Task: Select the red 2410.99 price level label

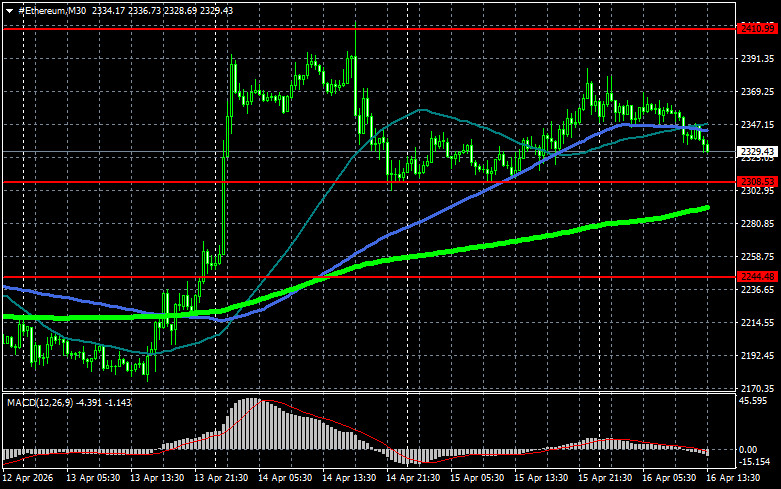Action: coord(758,29)
